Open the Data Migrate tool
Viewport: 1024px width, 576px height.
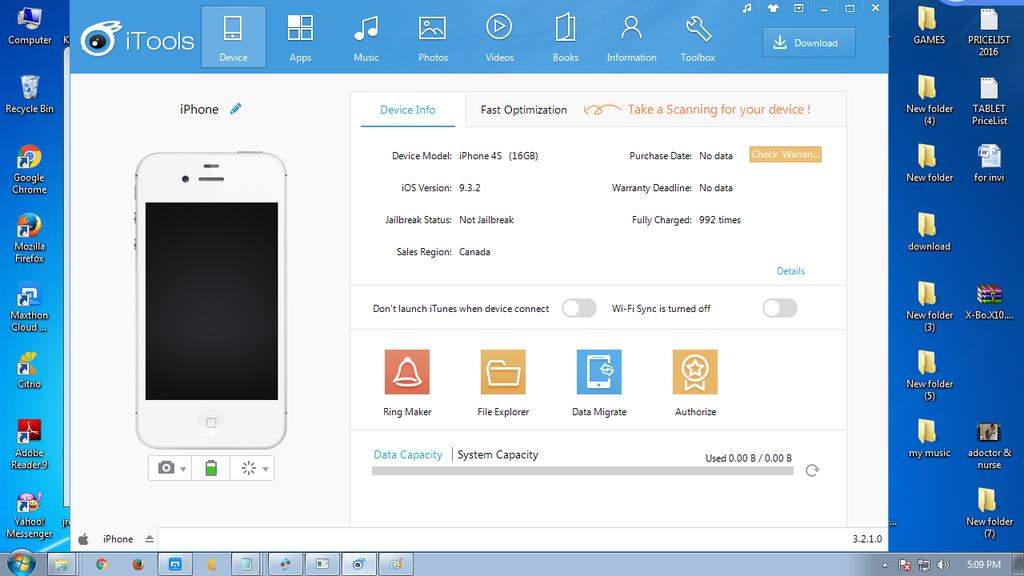(x=599, y=372)
